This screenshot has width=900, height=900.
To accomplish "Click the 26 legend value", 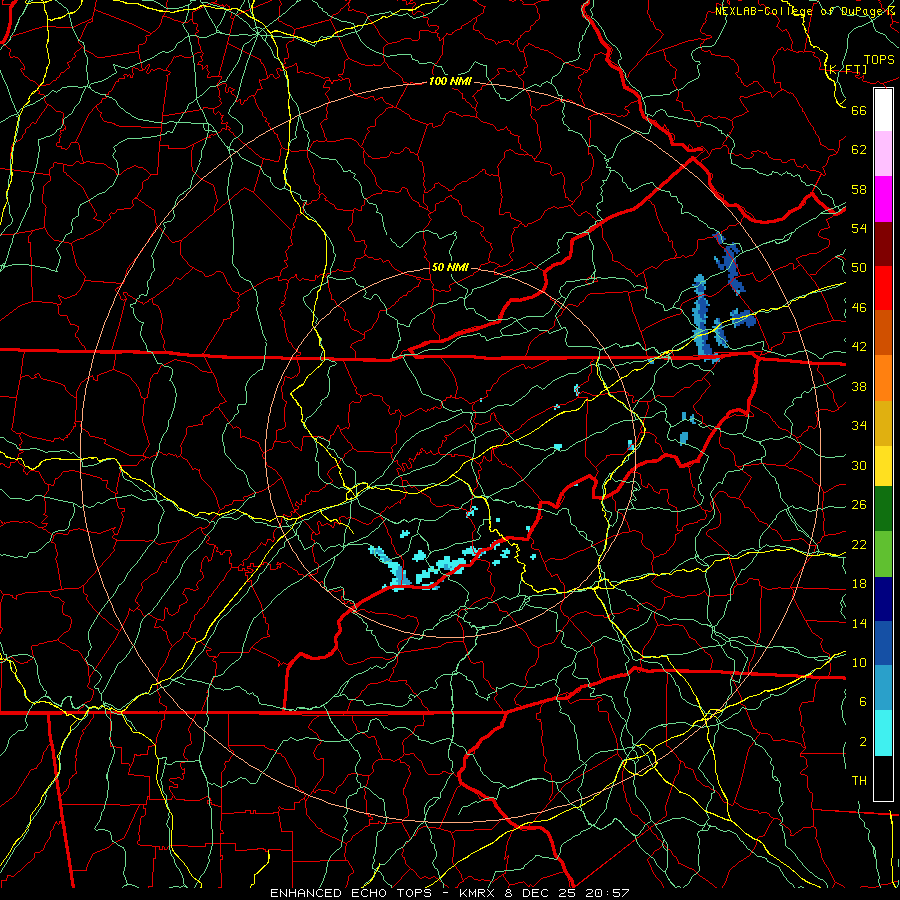I will (x=859, y=505).
